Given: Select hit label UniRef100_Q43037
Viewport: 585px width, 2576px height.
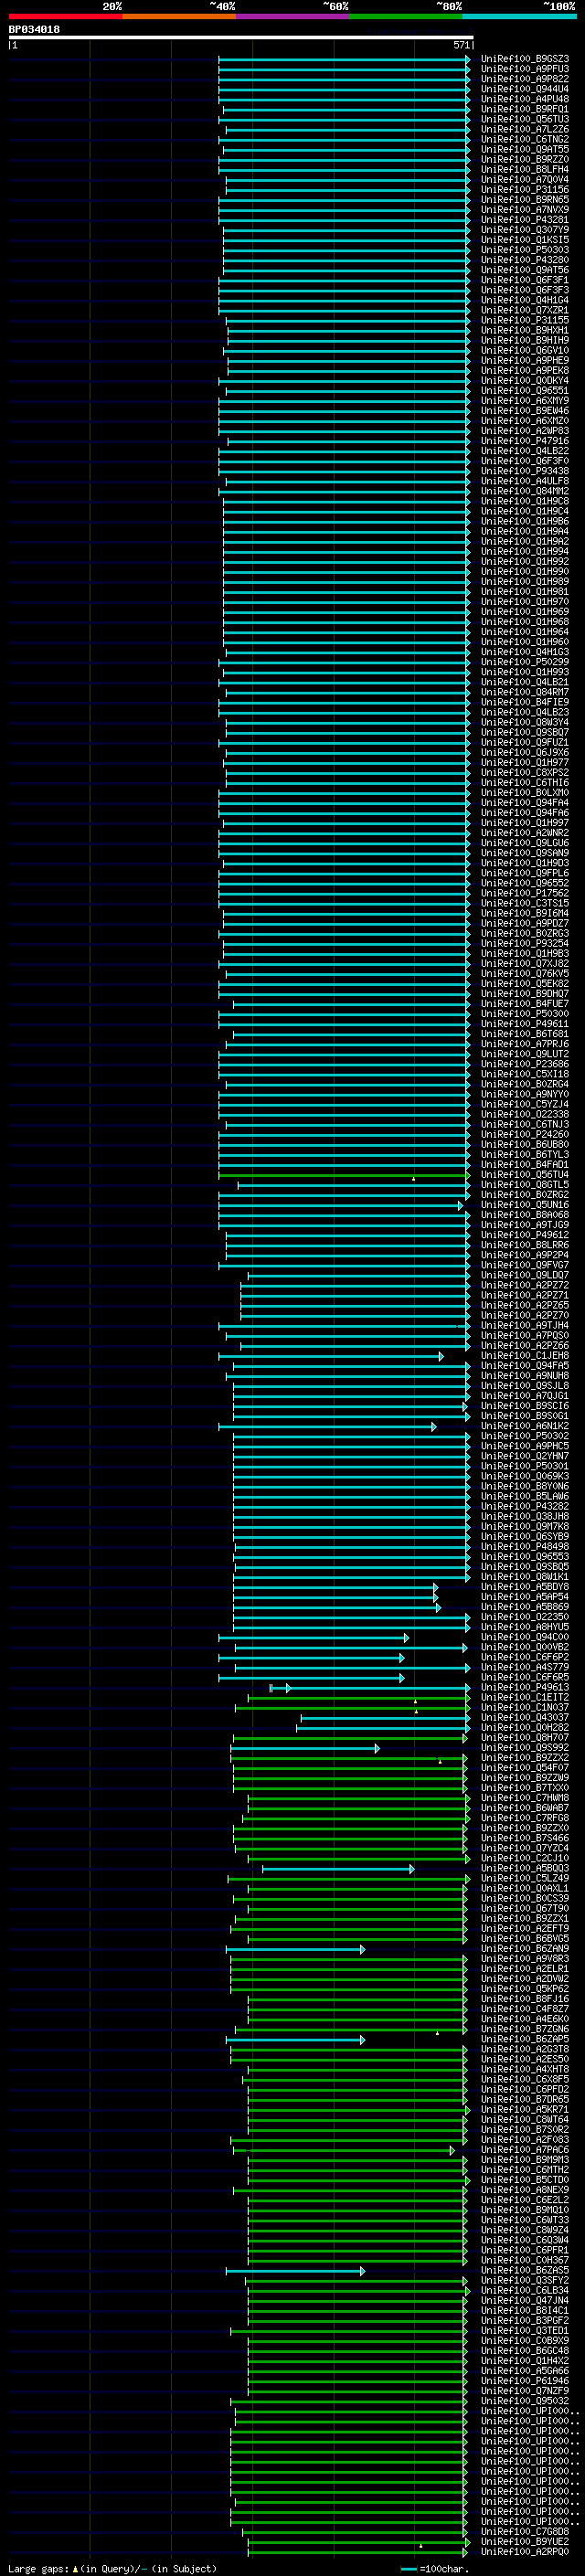Looking at the screenshot, I should 525,1717.
